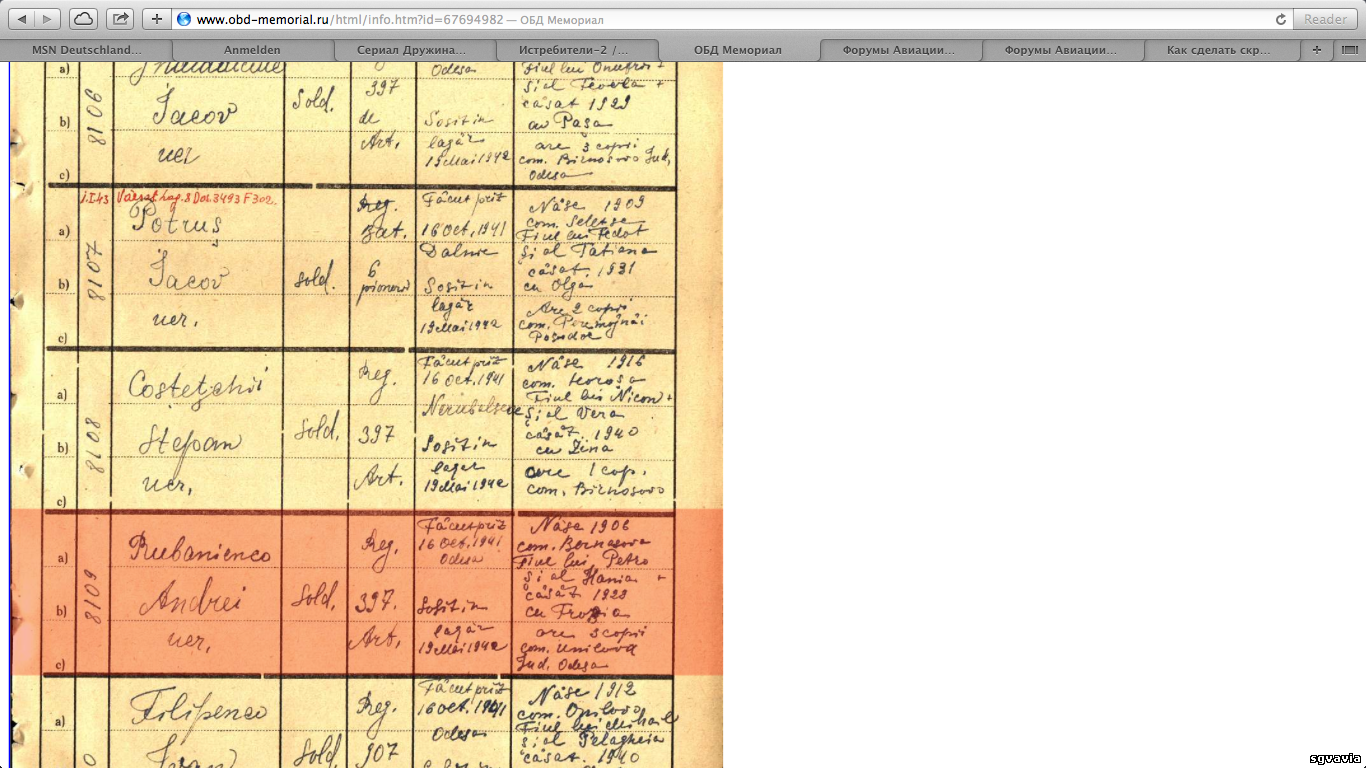Select the ОБД Мемориал tab

click(738, 50)
